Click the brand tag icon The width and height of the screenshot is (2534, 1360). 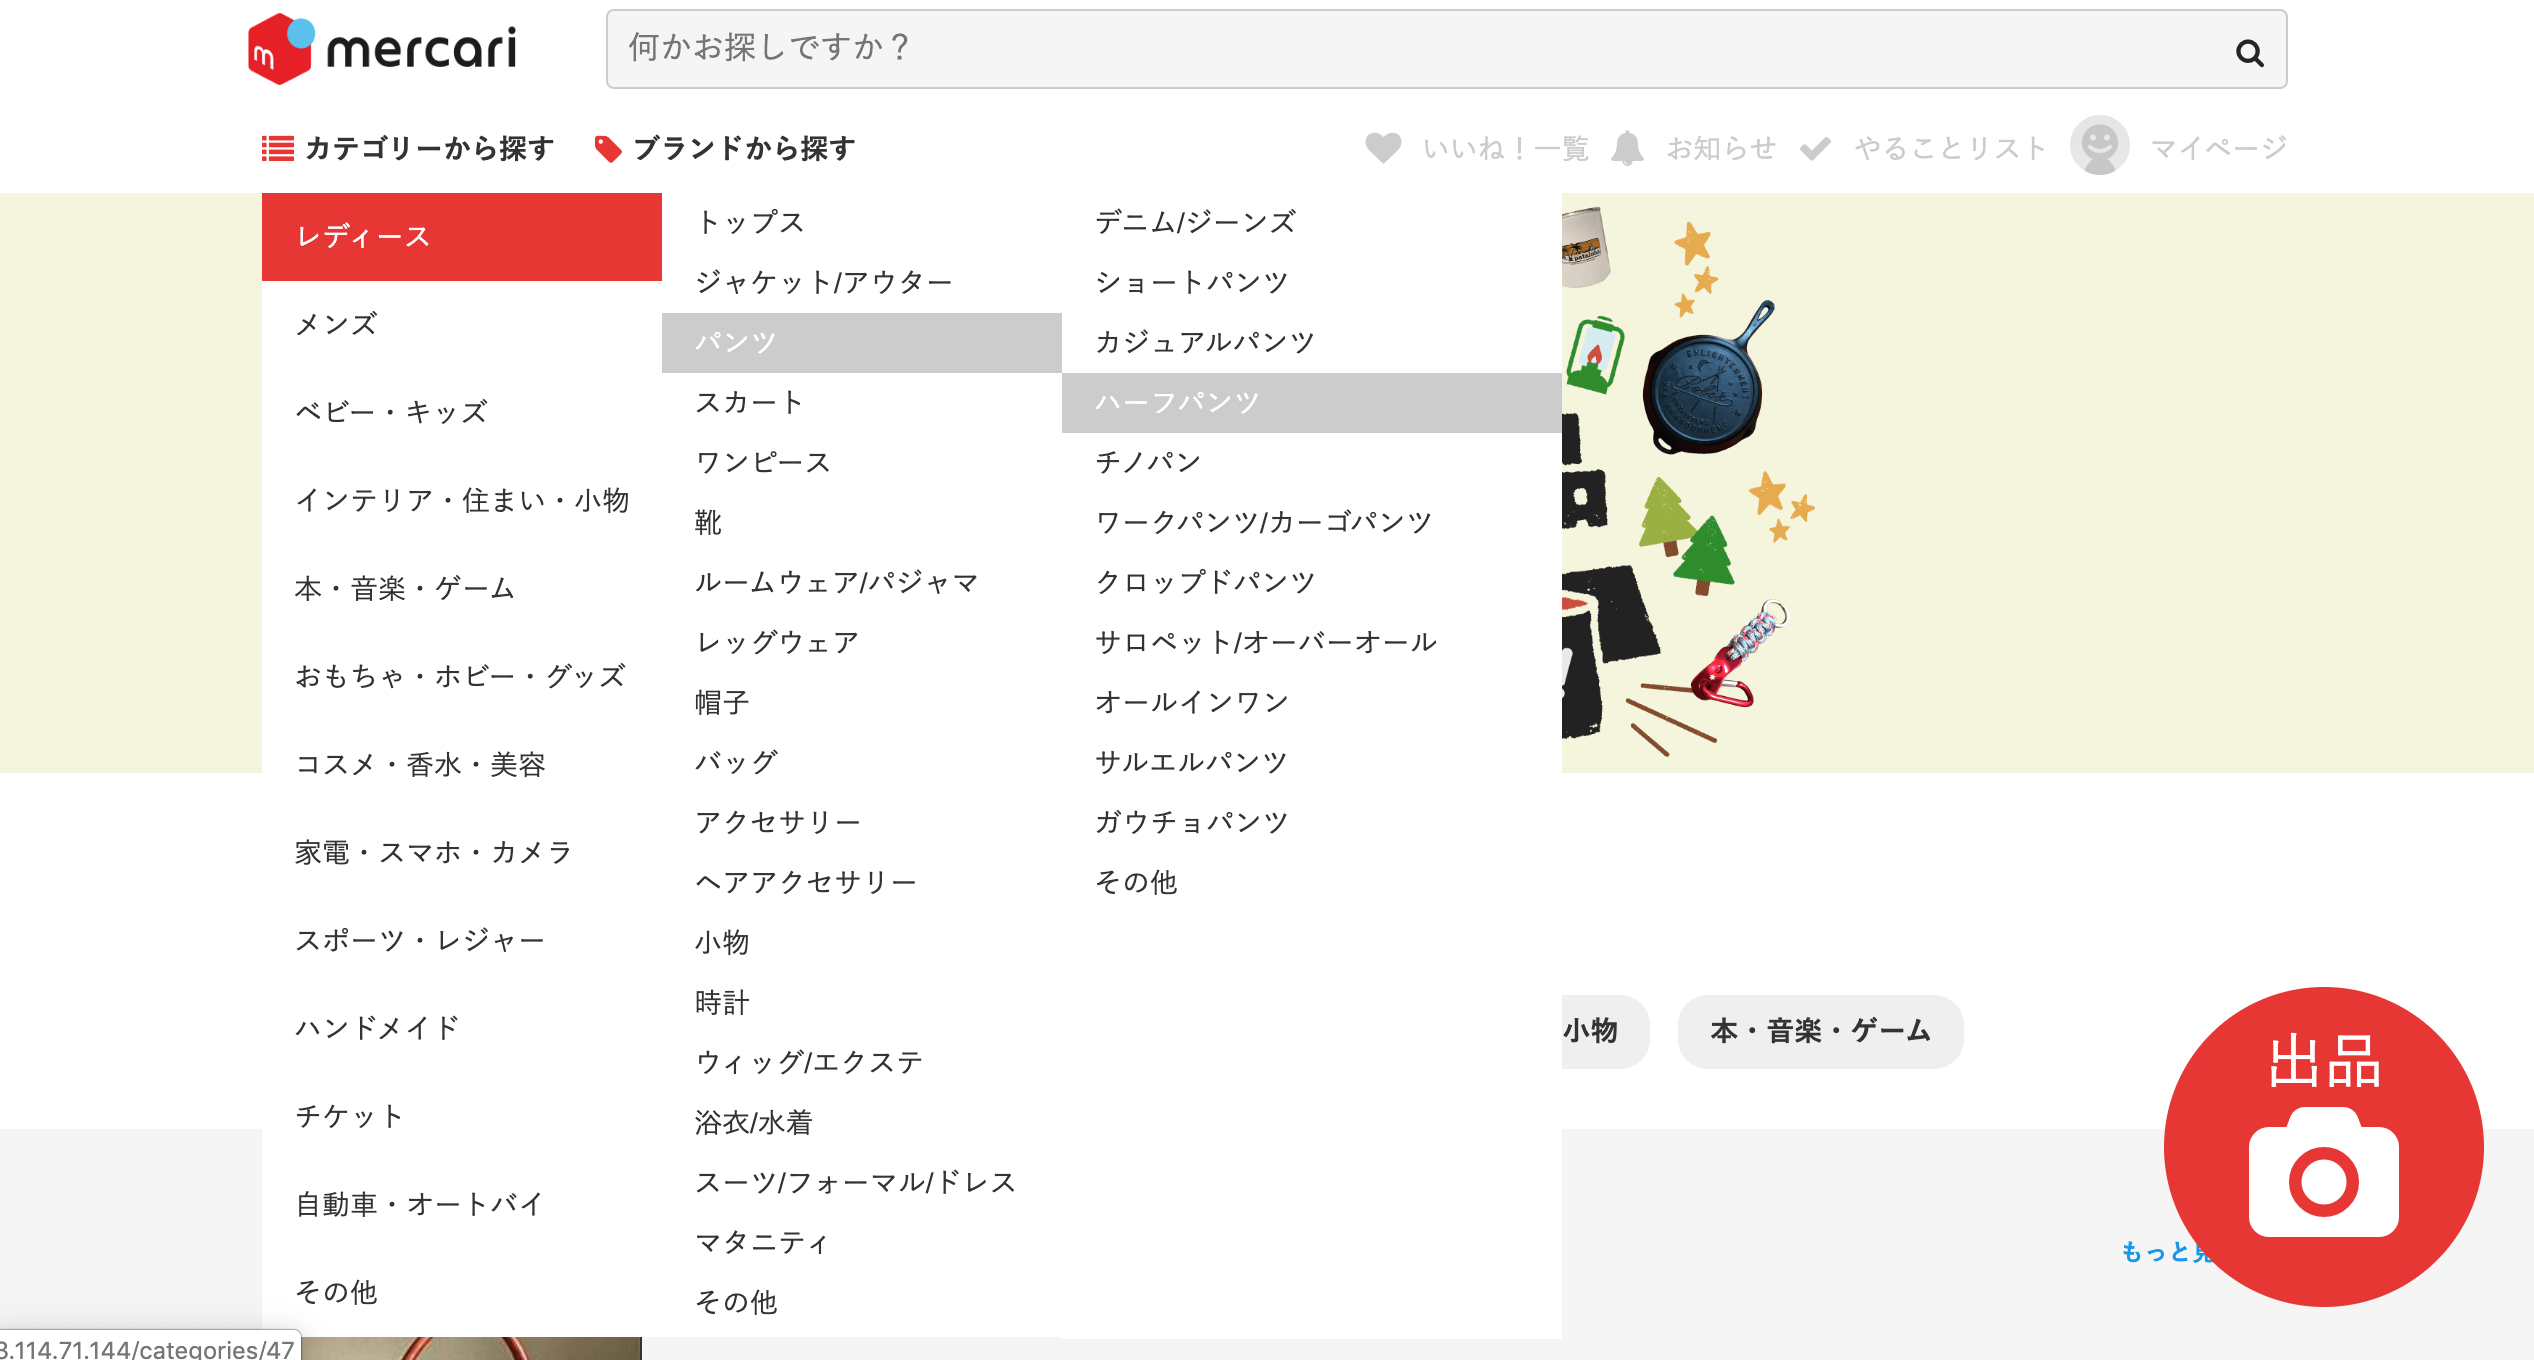[608, 147]
